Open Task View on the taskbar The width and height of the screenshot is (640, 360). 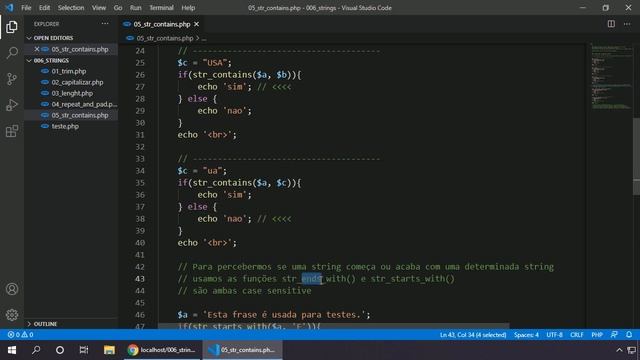coord(84,350)
